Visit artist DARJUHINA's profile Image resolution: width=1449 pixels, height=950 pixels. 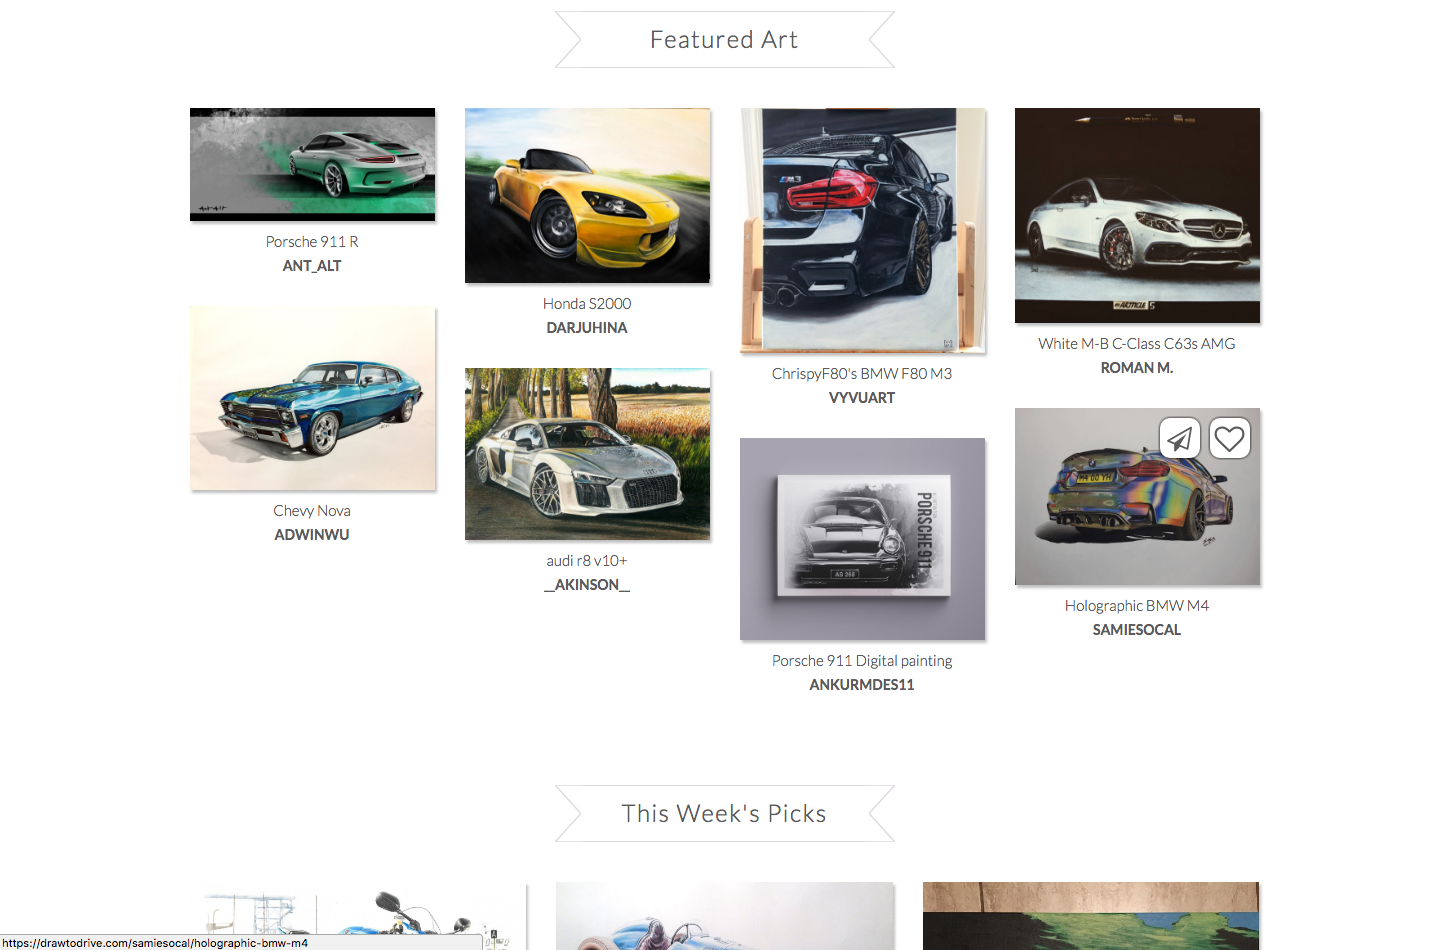click(587, 328)
